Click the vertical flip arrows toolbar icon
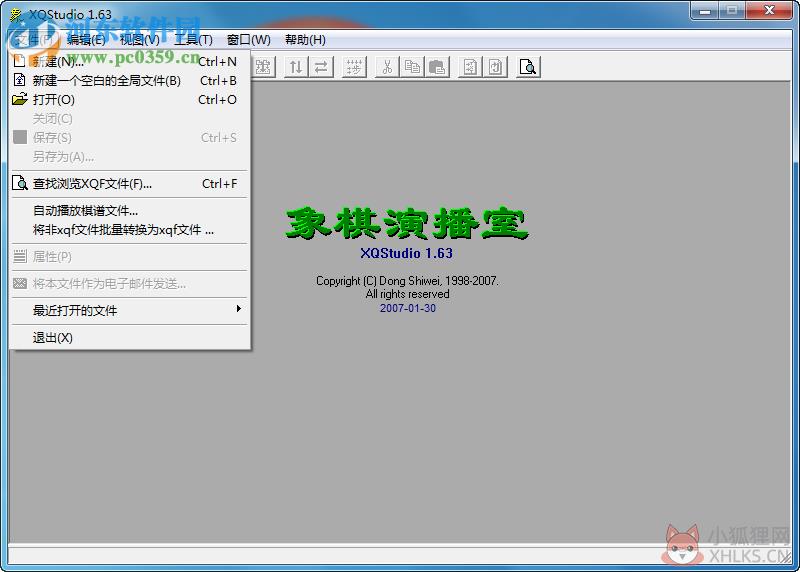This screenshot has height=572, width=800. pyautogui.click(x=296, y=67)
